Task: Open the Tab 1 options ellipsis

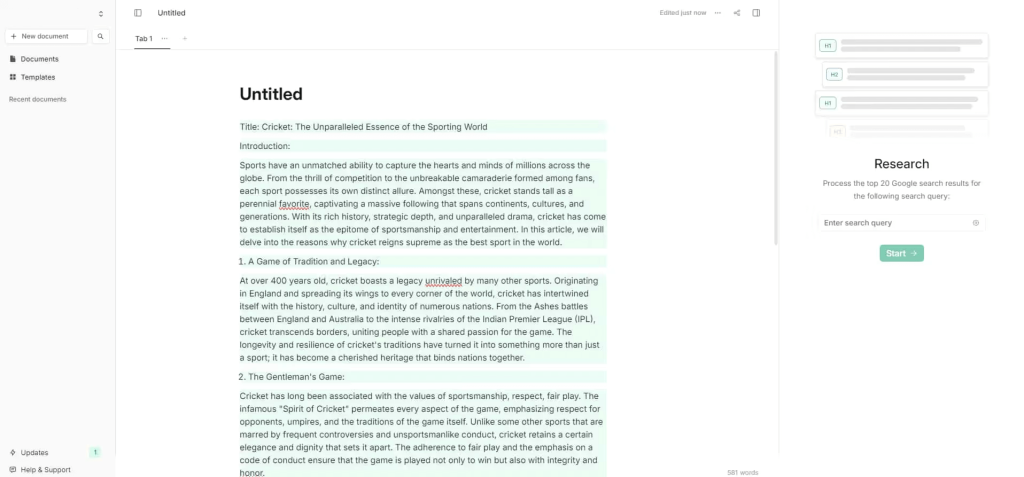Action: [x=165, y=38]
